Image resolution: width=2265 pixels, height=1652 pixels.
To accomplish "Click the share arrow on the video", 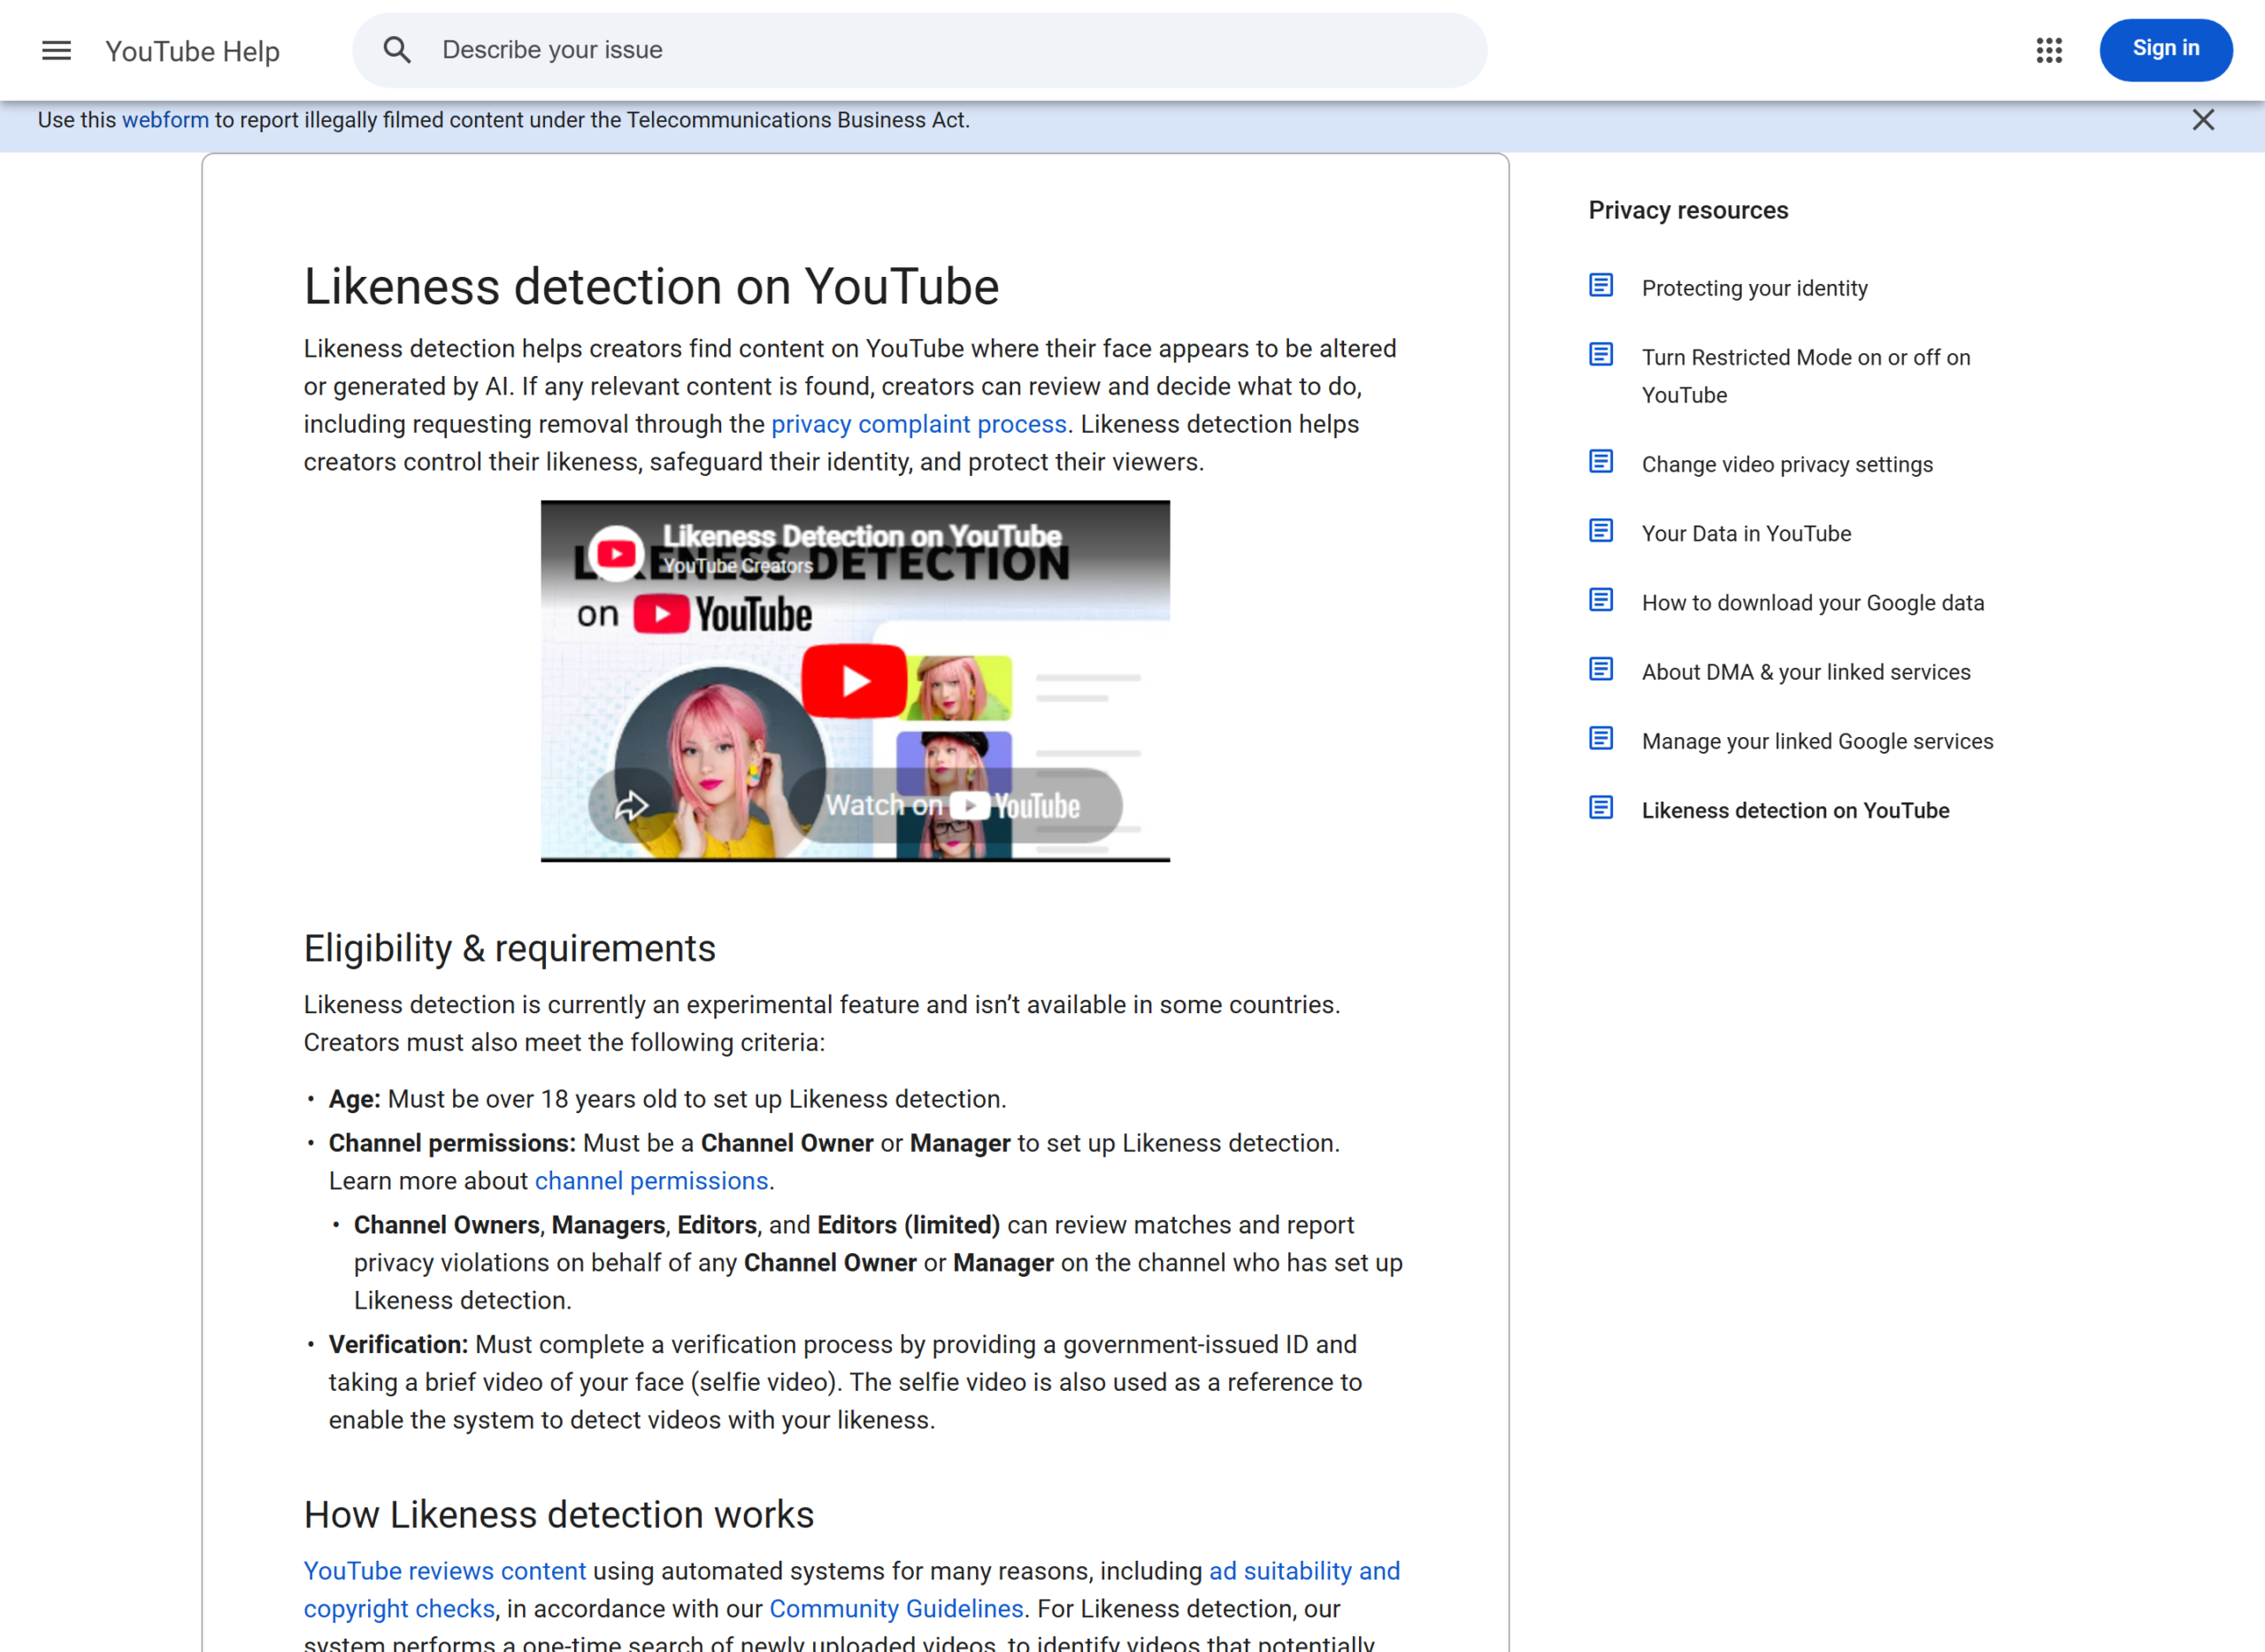I will coord(631,805).
